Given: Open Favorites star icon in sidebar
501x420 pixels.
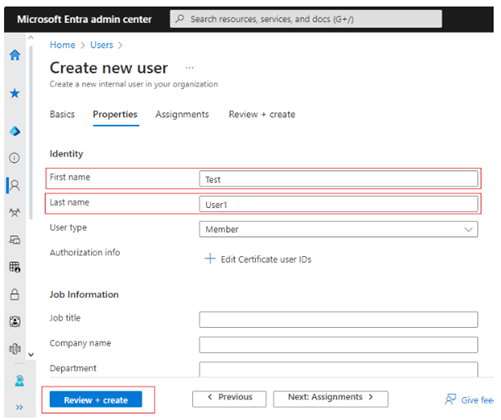Looking at the screenshot, I should click(15, 93).
